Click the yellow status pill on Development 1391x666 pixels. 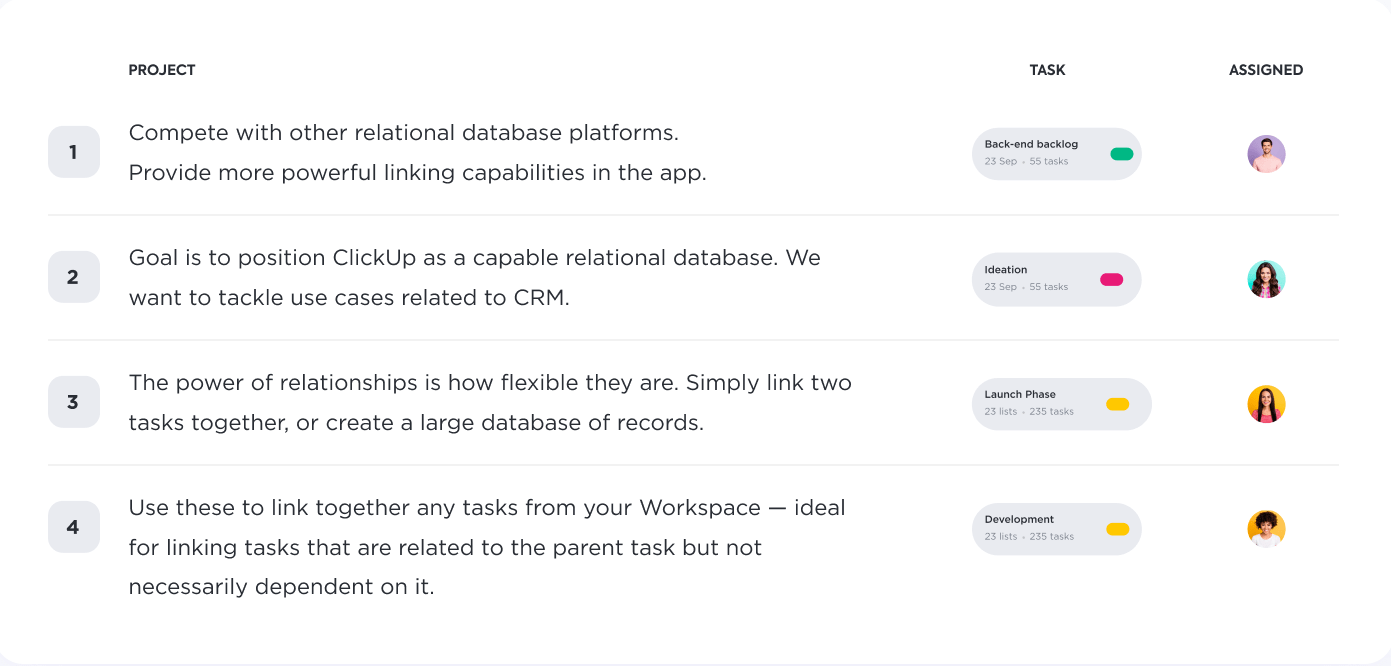pos(1117,529)
